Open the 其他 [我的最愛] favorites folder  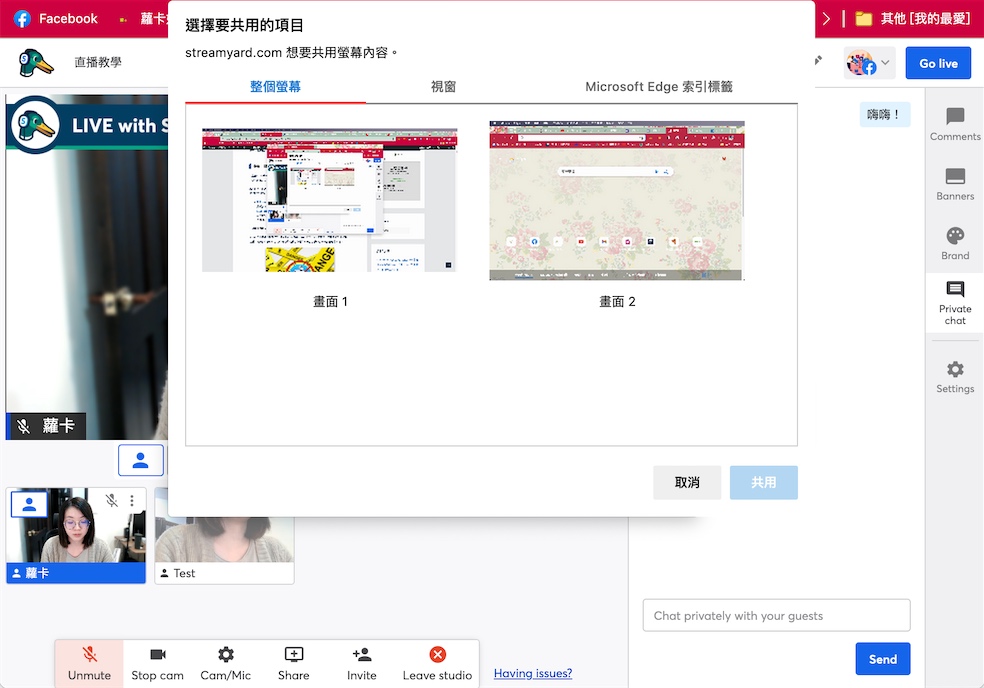913,18
